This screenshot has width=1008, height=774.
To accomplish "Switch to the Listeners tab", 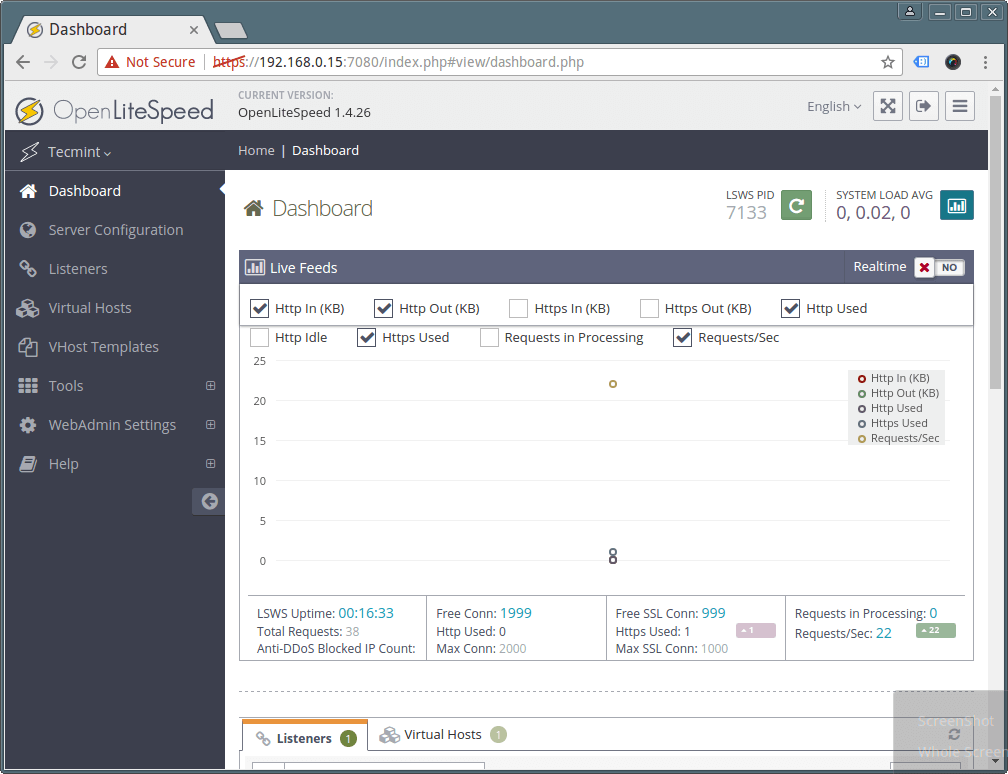I will tap(305, 737).
